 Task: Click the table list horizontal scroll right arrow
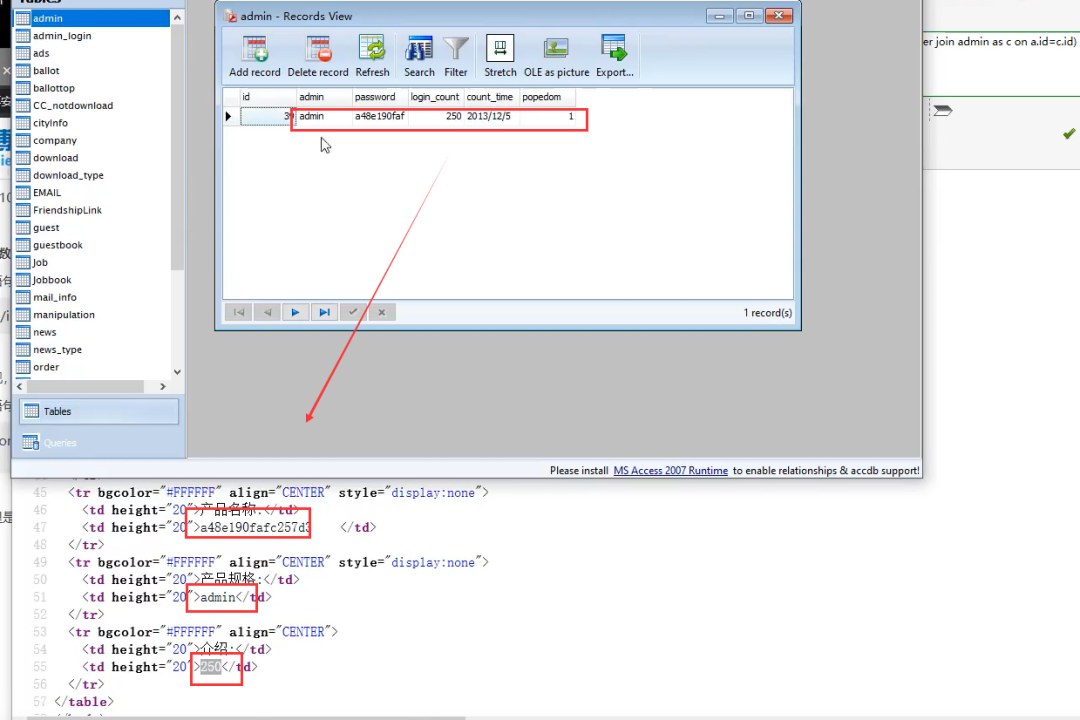tap(163, 387)
